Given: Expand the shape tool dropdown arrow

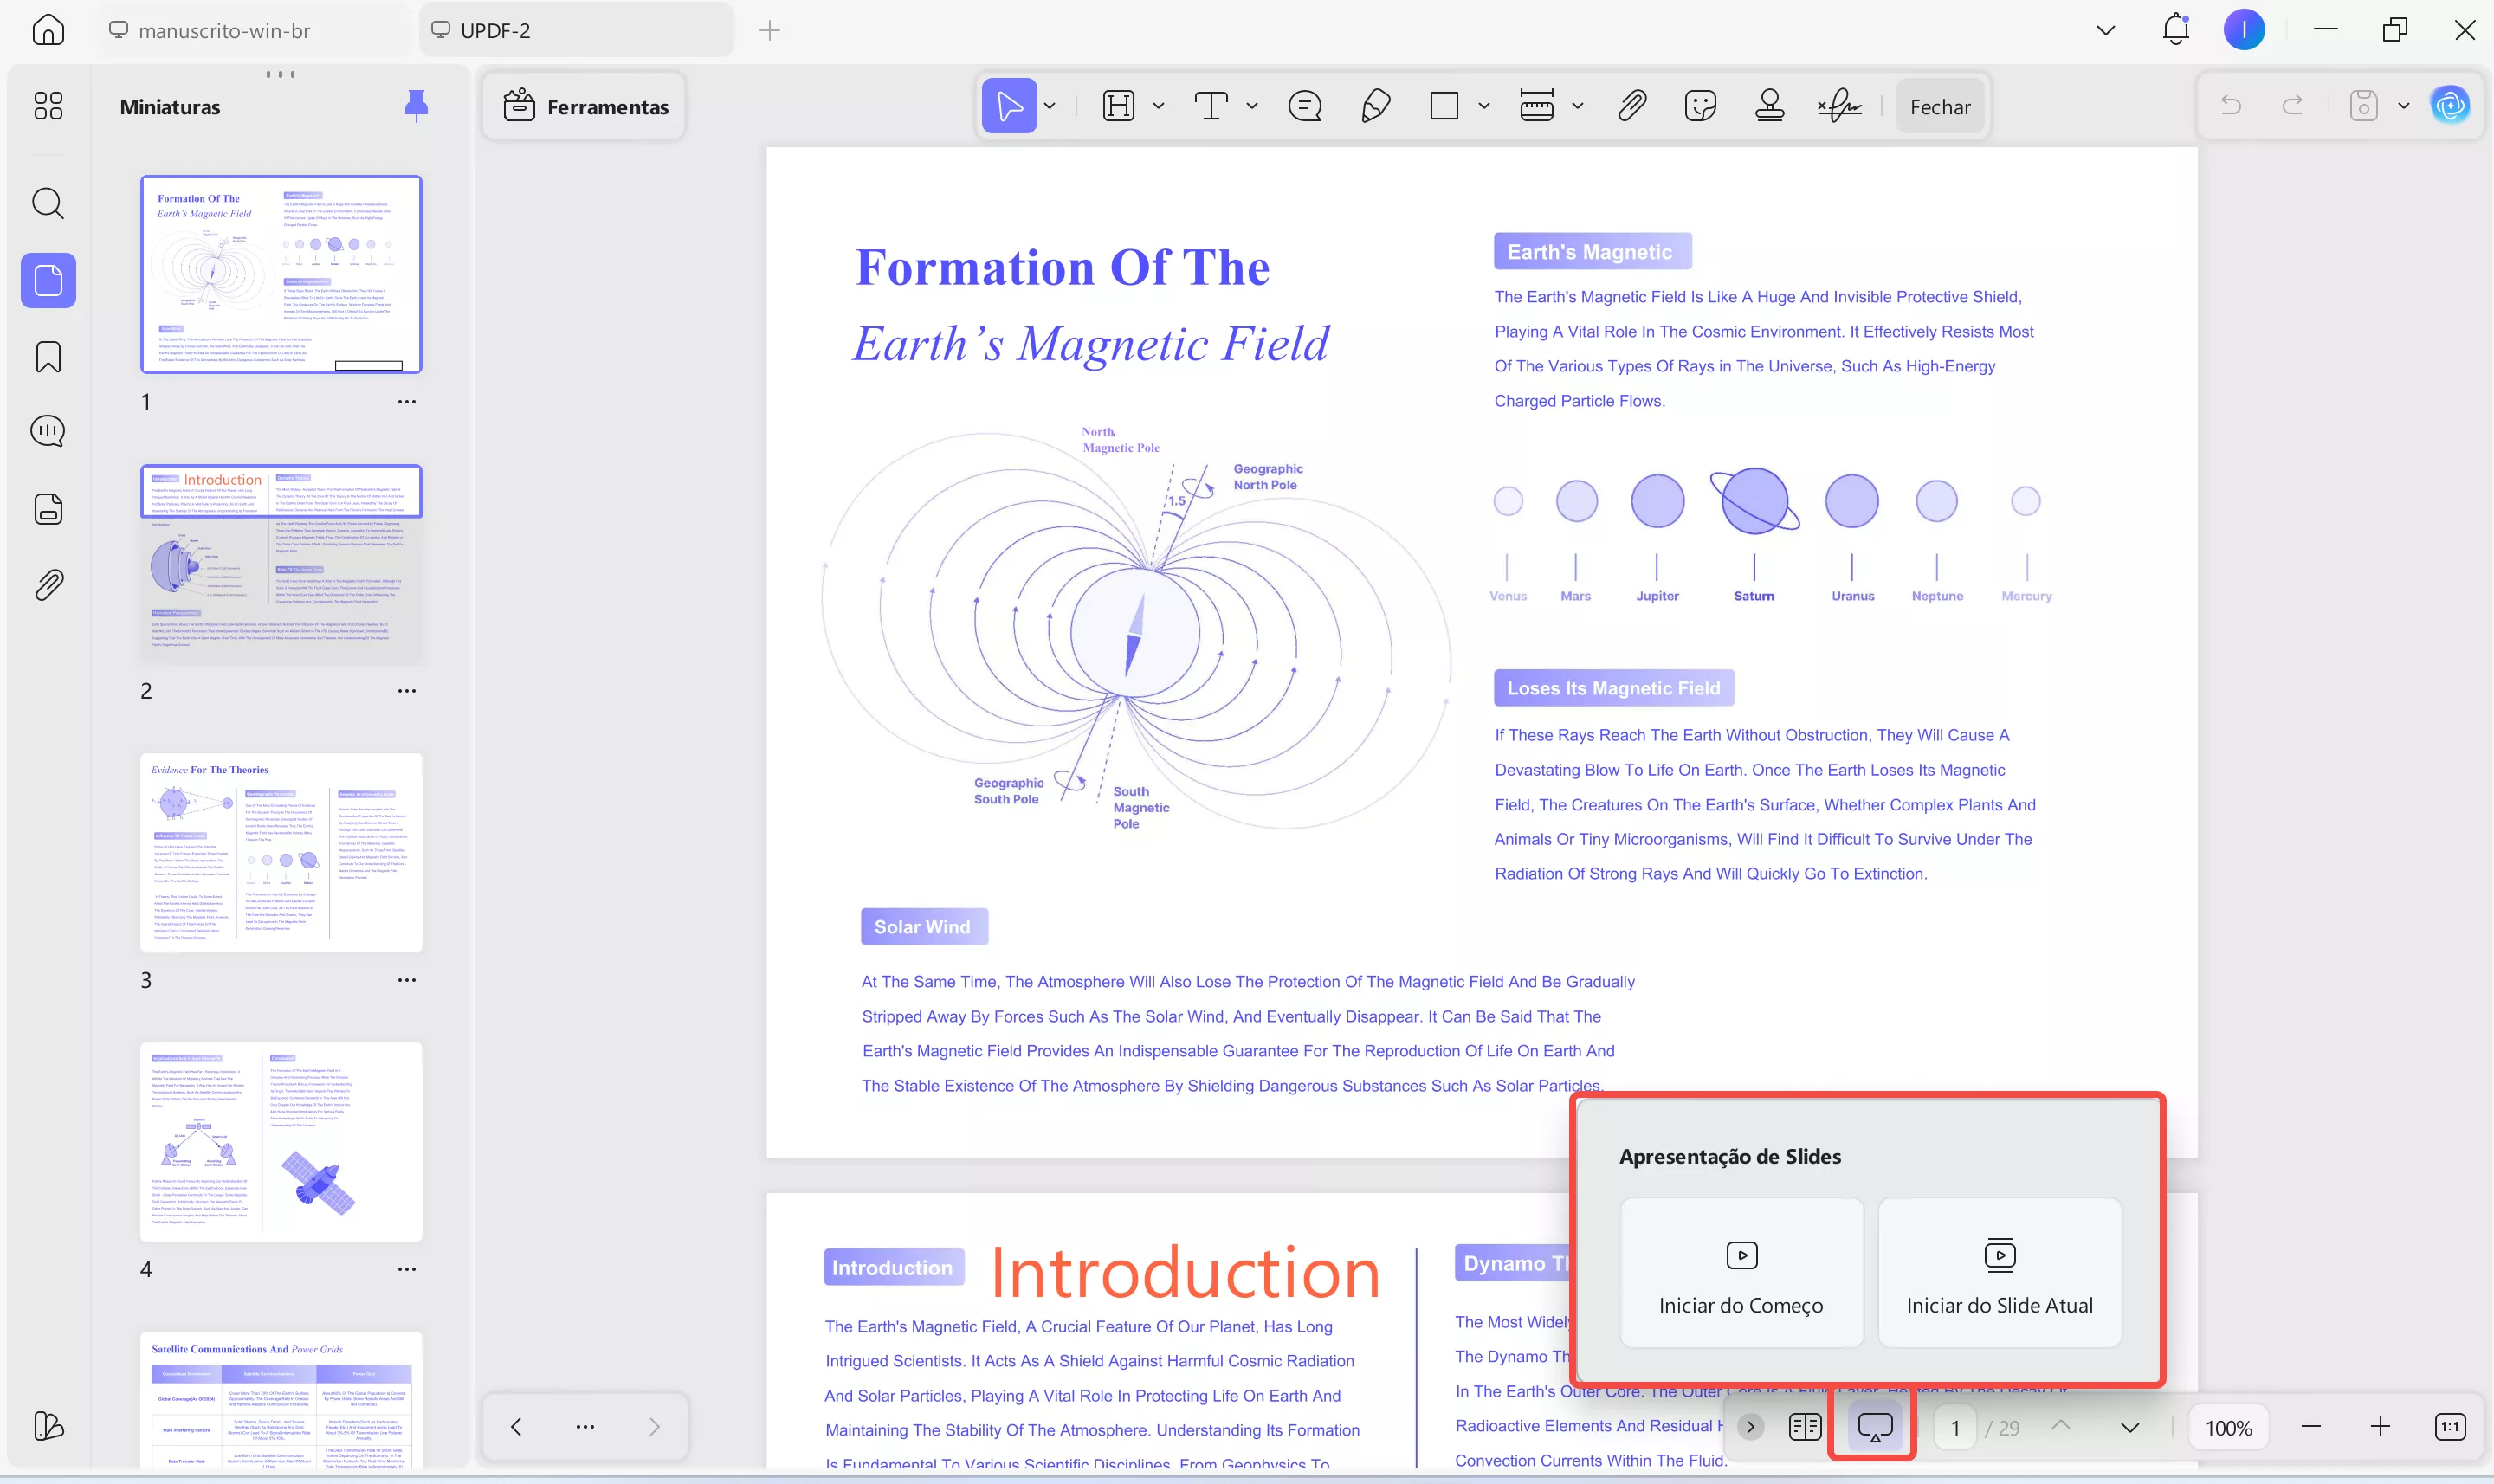Looking at the screenshot, I should (x=1484, y=106).
